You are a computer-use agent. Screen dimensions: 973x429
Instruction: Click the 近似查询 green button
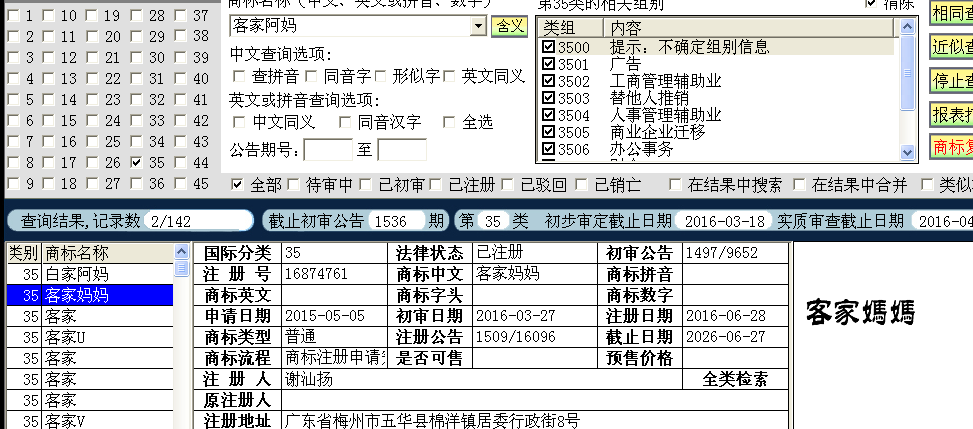952,47
